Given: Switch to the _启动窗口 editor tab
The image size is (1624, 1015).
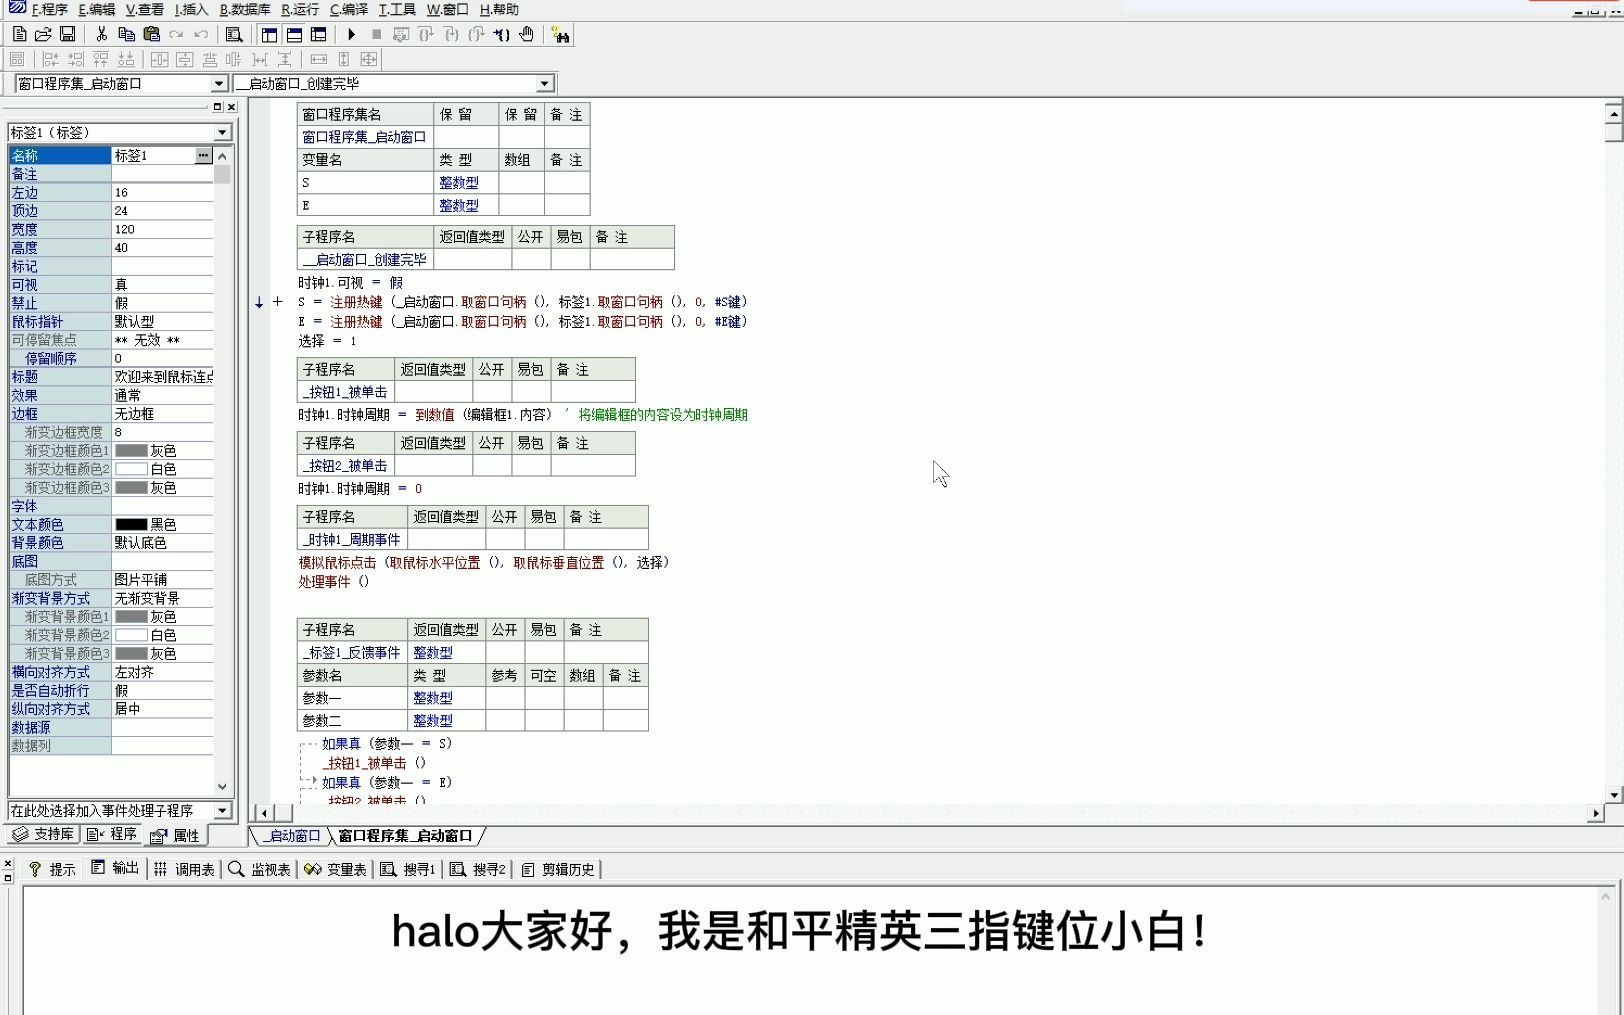Looking at the screenshot, I should click(292, 835).
